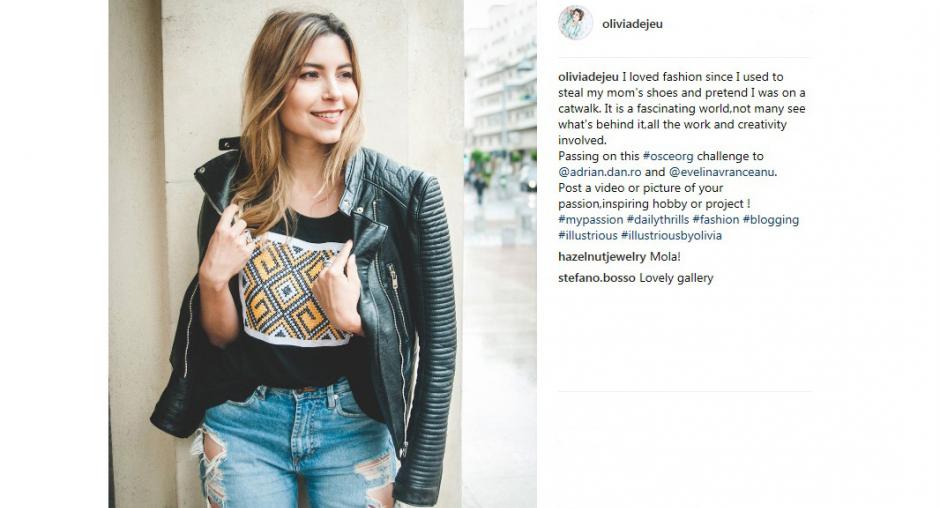Screen dimensions: 940x508
Task: Open the #mypassion hashtag
Action: tap(590, 220)
